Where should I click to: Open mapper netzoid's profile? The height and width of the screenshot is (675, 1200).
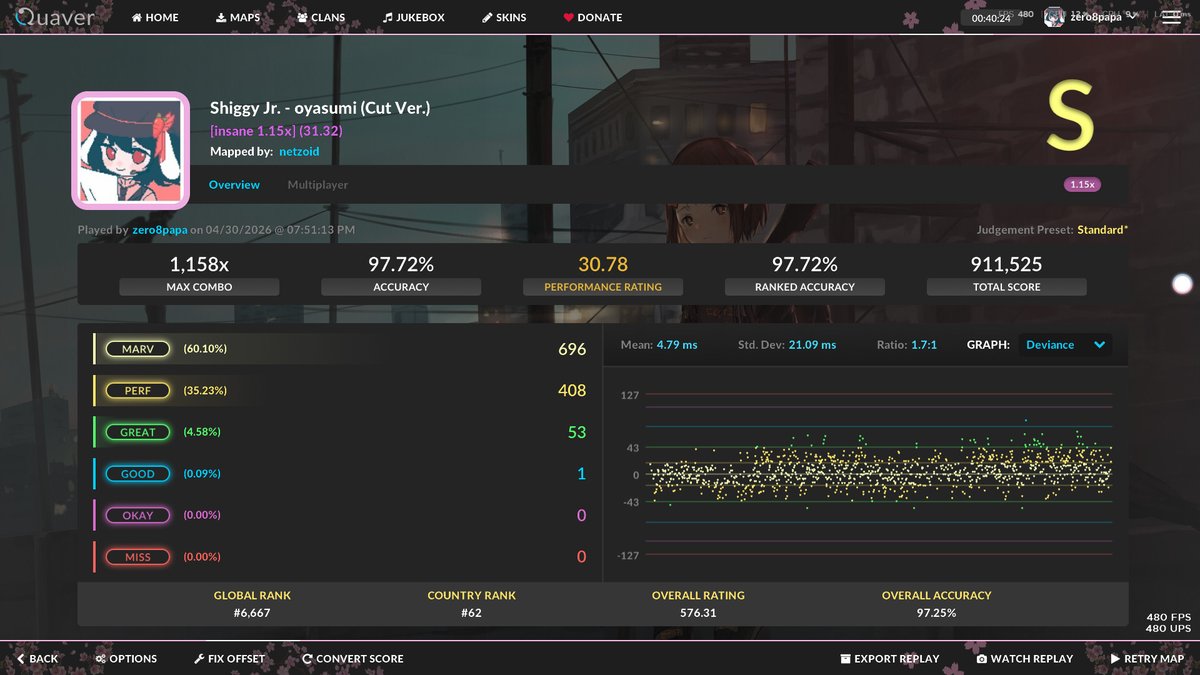299,152
